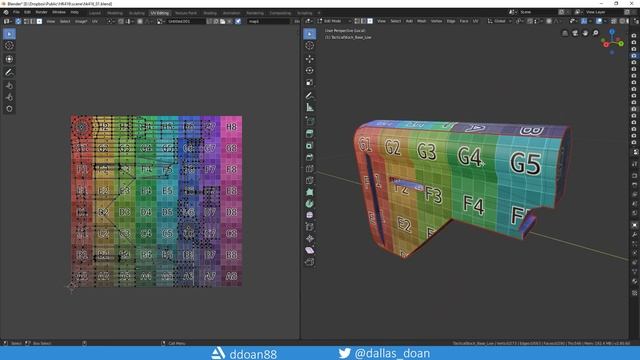Select the Edge Slide tool
This screenshot has width=640, height=360.
click(x=310, y=227)
